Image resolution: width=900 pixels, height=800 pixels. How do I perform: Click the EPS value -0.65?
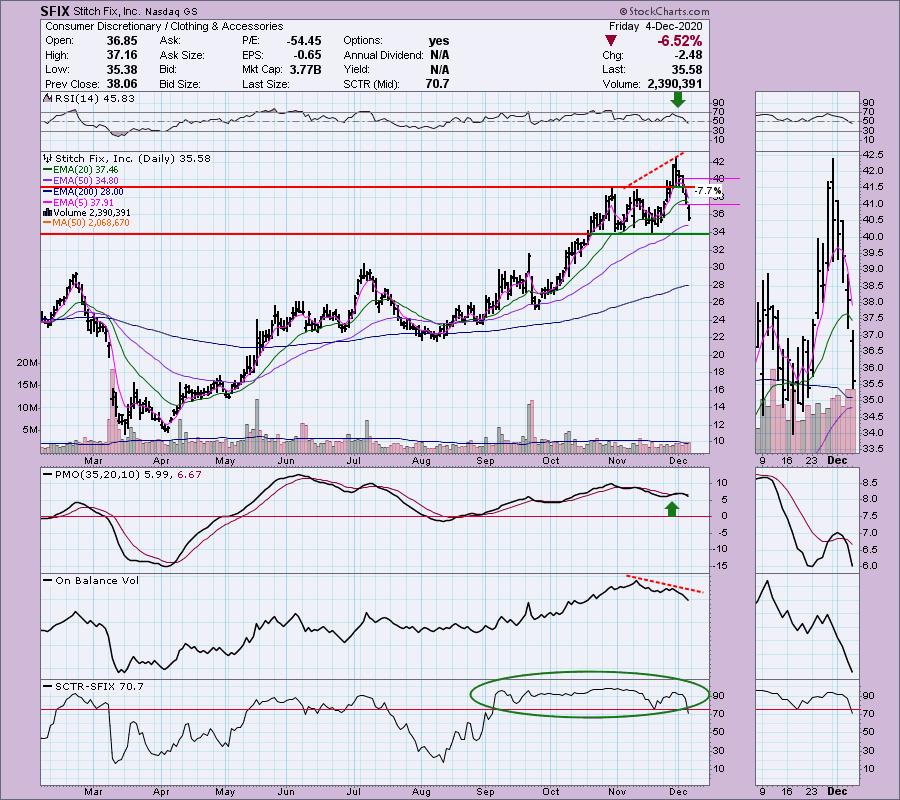pos(309,55)
